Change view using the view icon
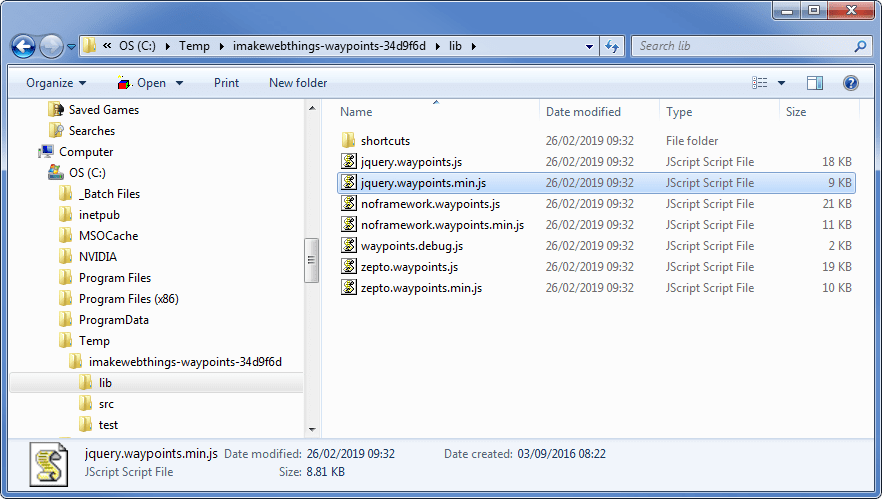The height and width of the screenshot is (499, 882). 759,83
